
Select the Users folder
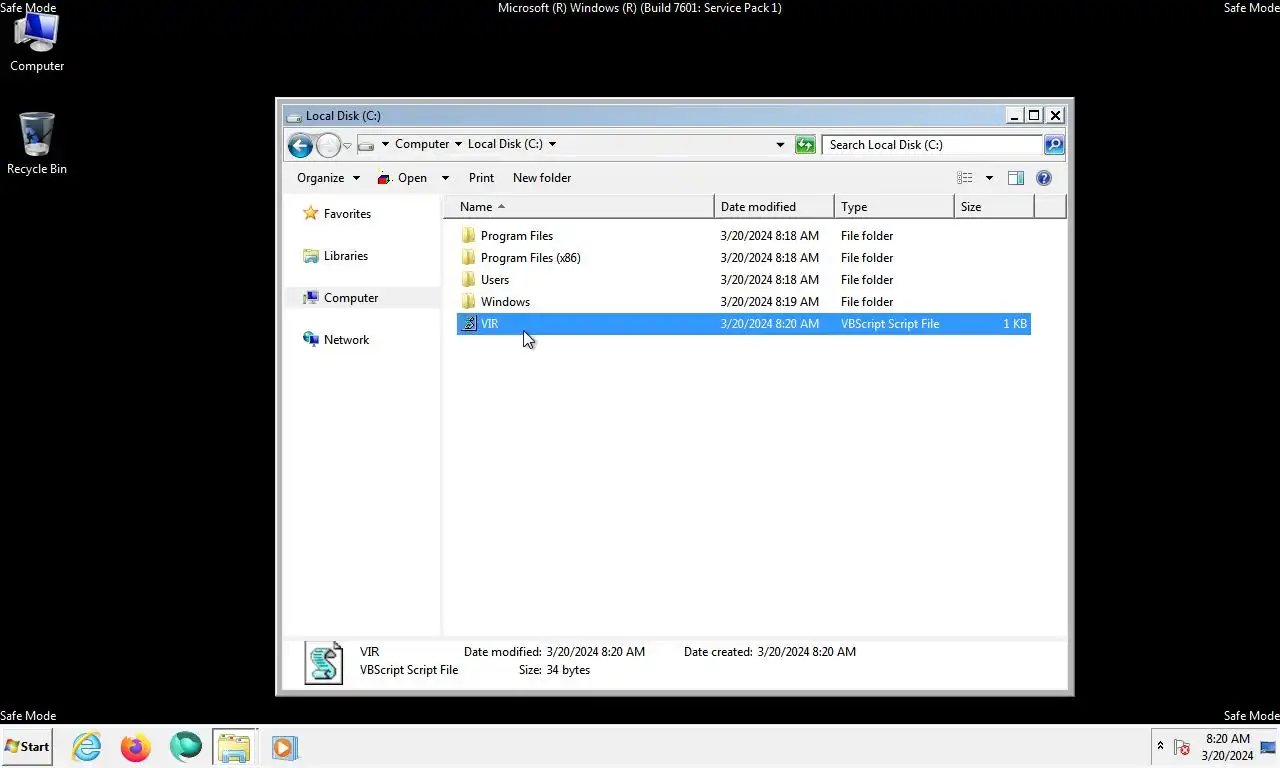click(495, 280)
